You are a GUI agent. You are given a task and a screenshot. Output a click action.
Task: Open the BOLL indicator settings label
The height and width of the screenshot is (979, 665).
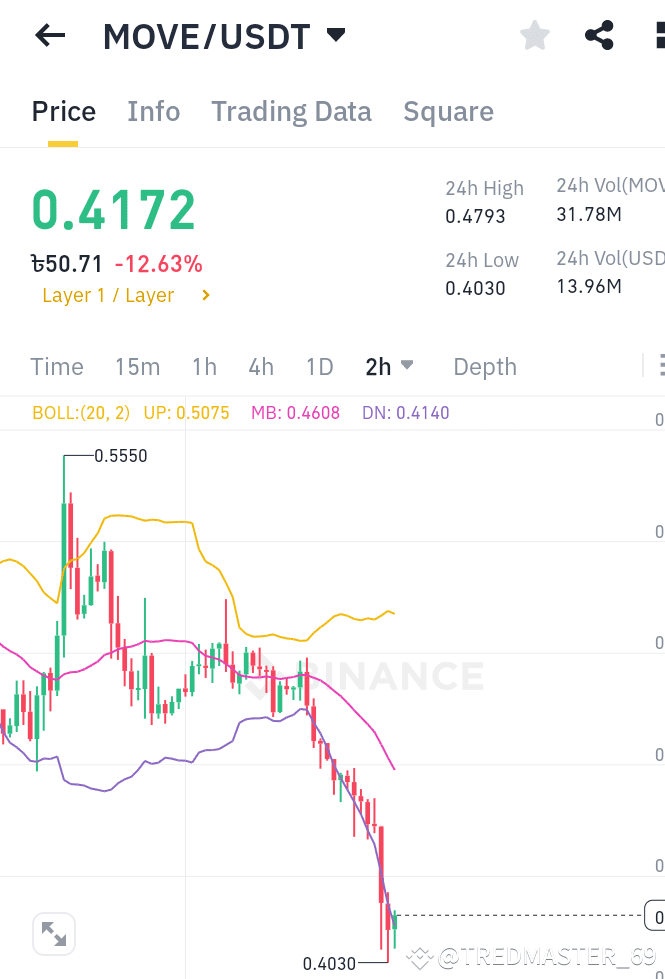[x=81, y=412]
